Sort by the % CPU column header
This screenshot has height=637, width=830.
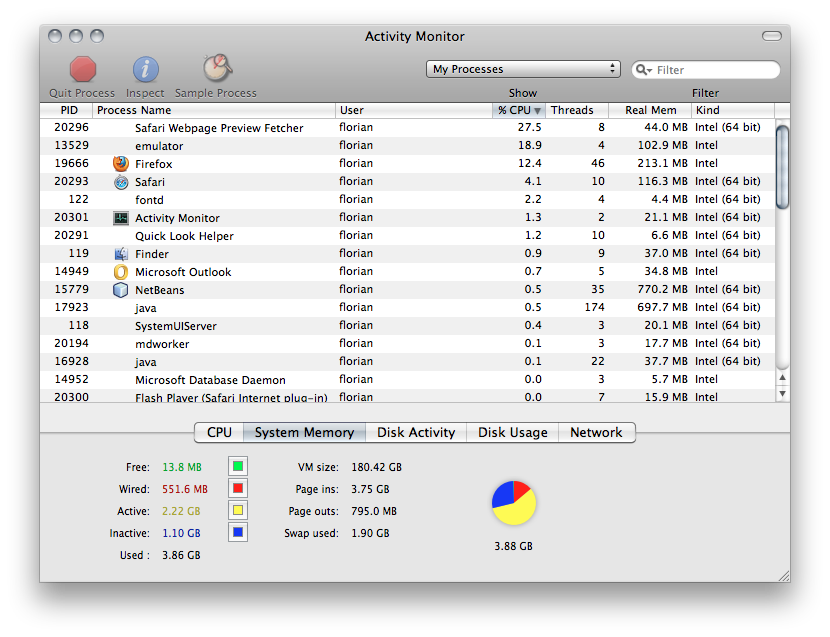[x=519, y=110]
